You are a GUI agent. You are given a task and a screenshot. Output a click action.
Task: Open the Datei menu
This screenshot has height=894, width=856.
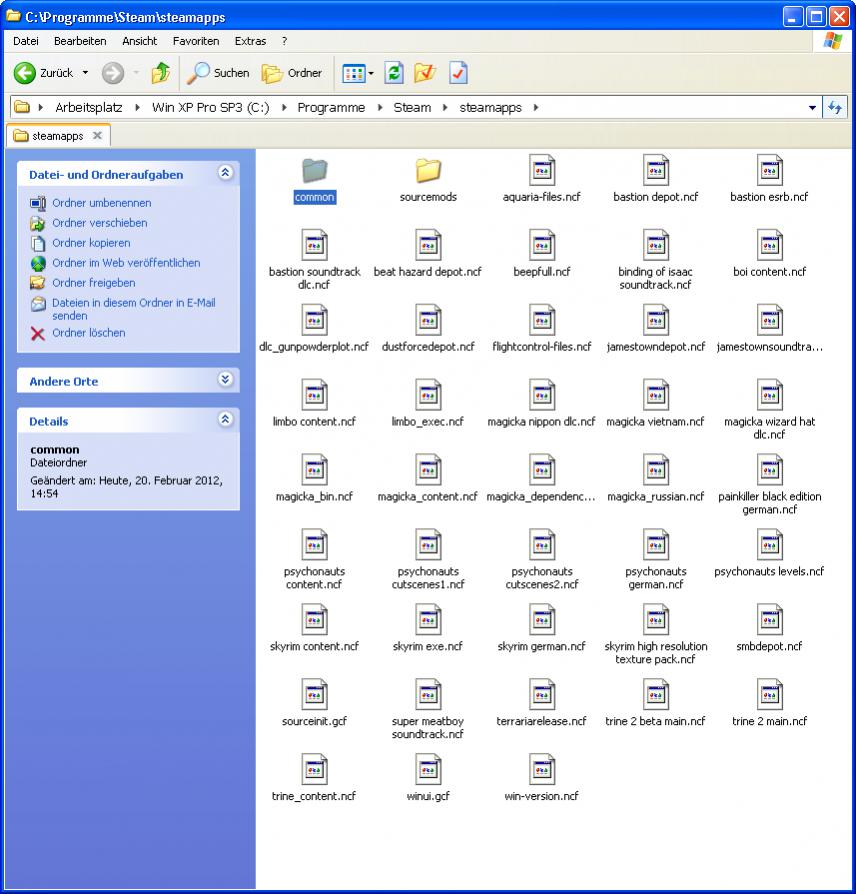(x=26, y=41)
